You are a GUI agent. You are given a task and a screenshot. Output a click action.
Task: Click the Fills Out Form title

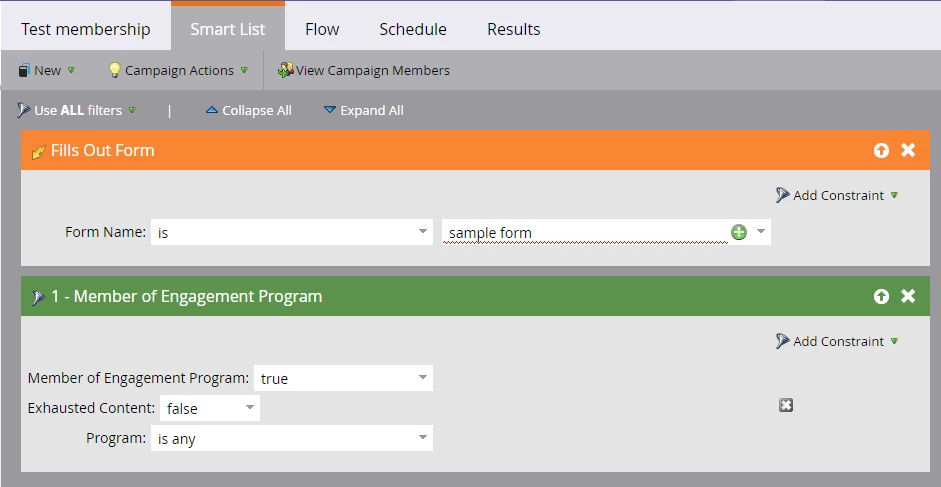(x=103, y=150)
